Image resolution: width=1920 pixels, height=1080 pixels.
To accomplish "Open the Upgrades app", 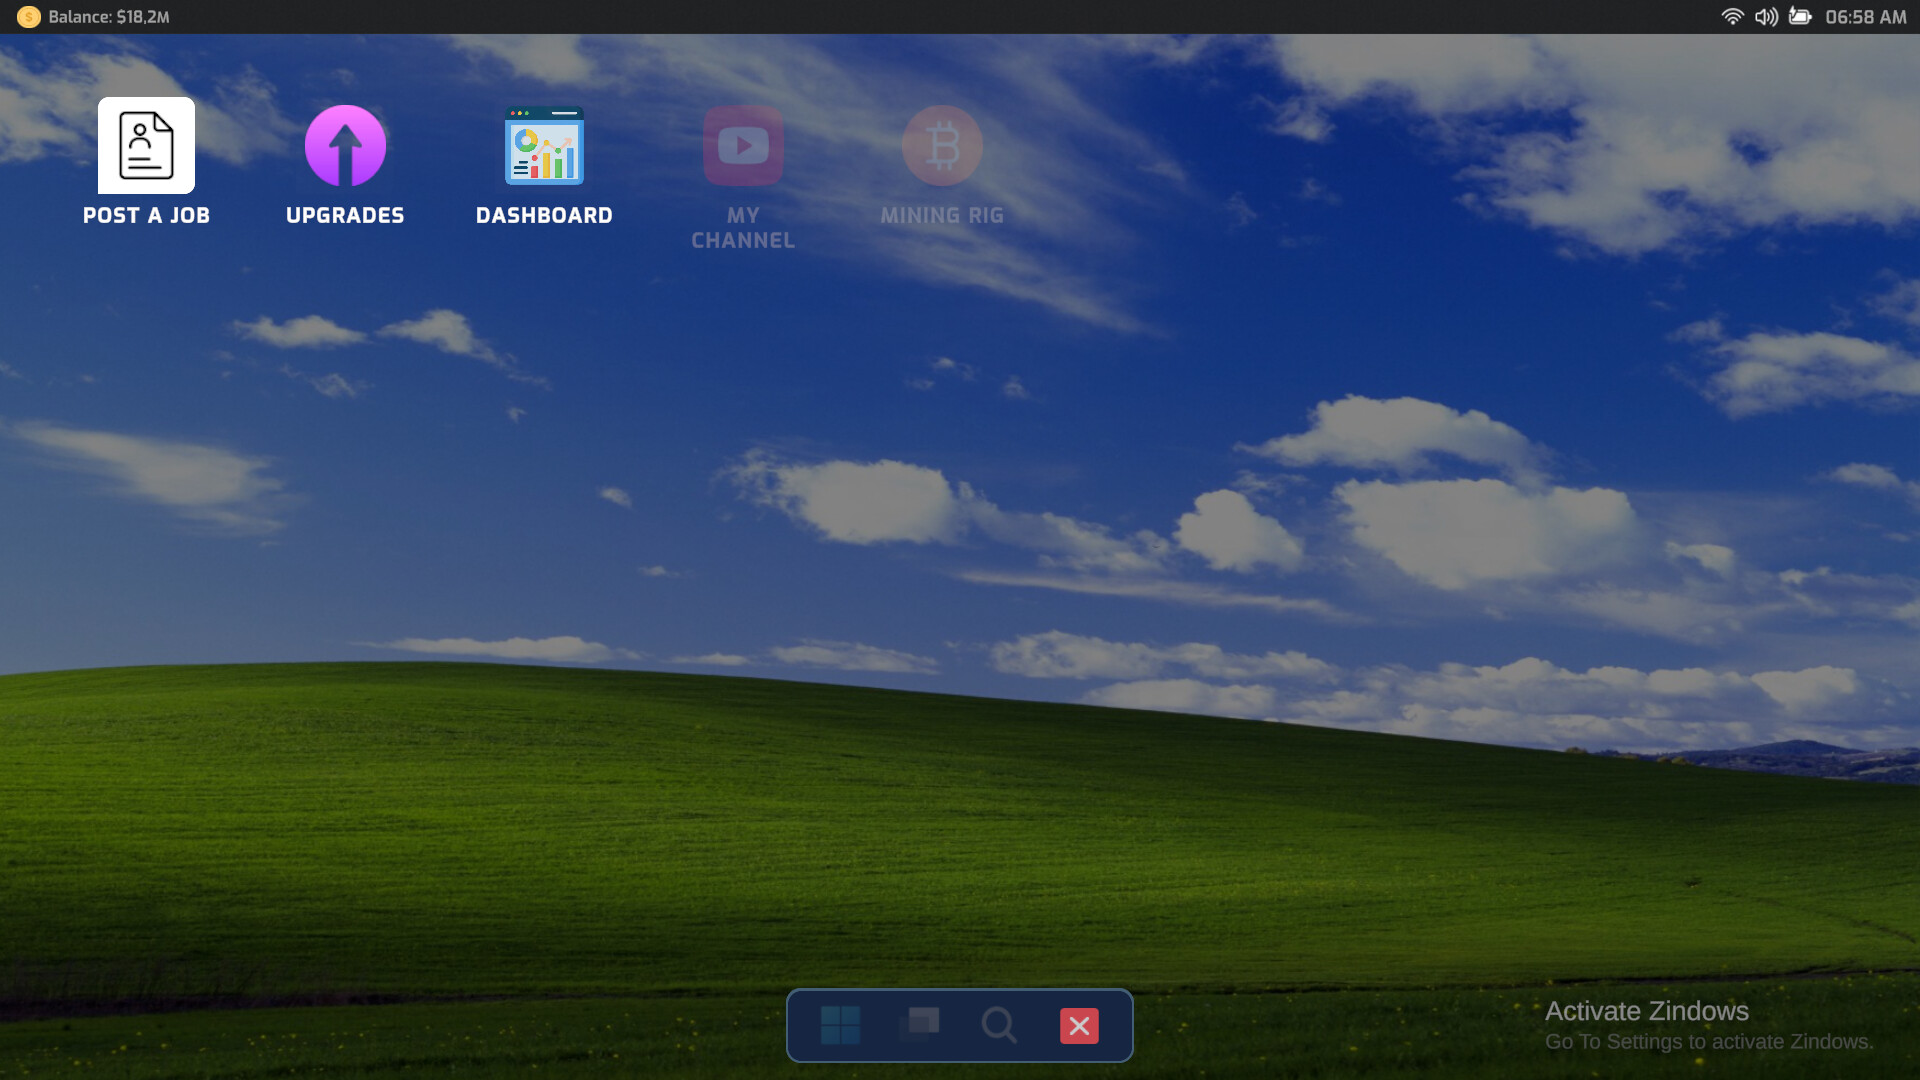I will point(345,160).
